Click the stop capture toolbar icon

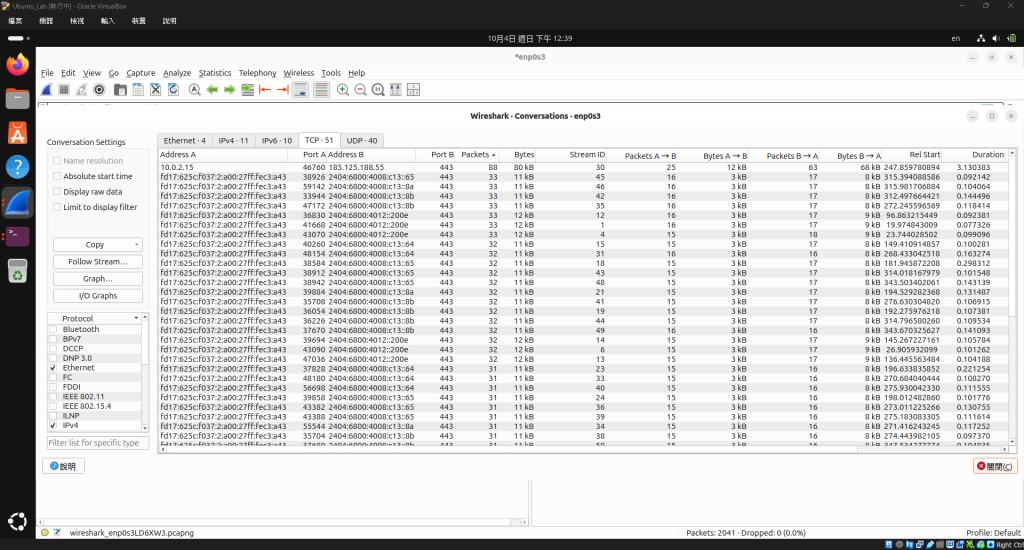pyautogui.click(x=64, y=89)
